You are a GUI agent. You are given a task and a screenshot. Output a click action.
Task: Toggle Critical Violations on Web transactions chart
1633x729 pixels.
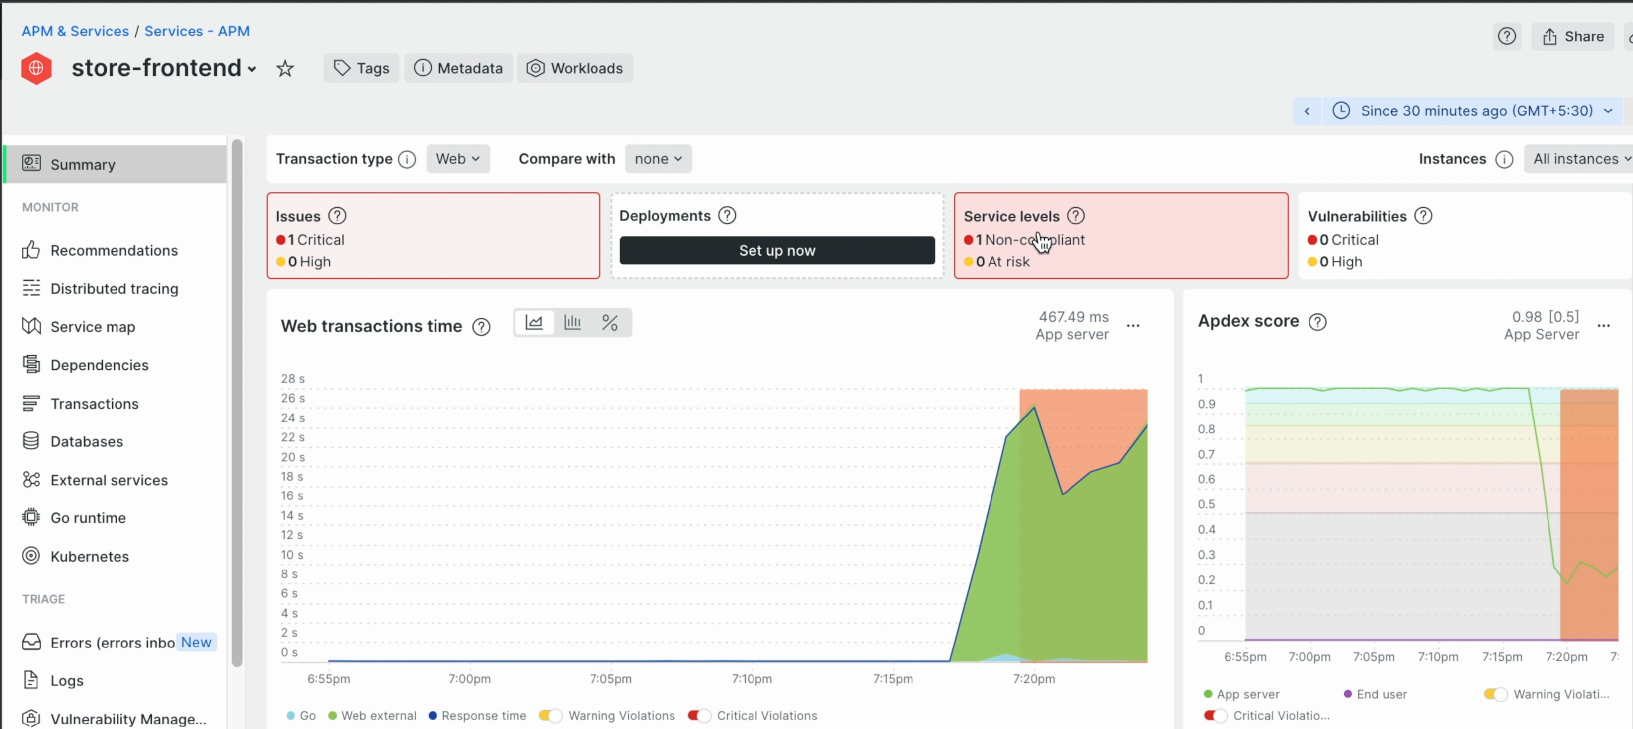(x=699, y=715)
